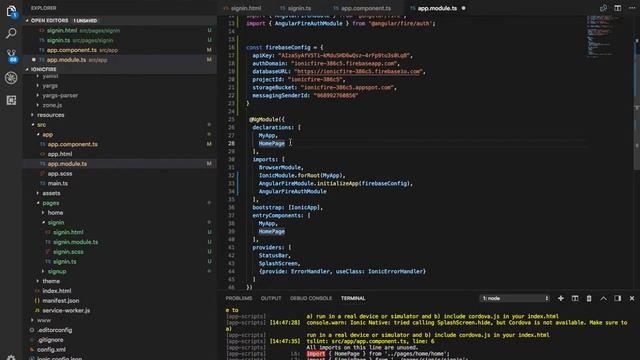Open signin.html in Open Editors list
Viewport: 640px width, 360px height.
[x=120, y=30]
